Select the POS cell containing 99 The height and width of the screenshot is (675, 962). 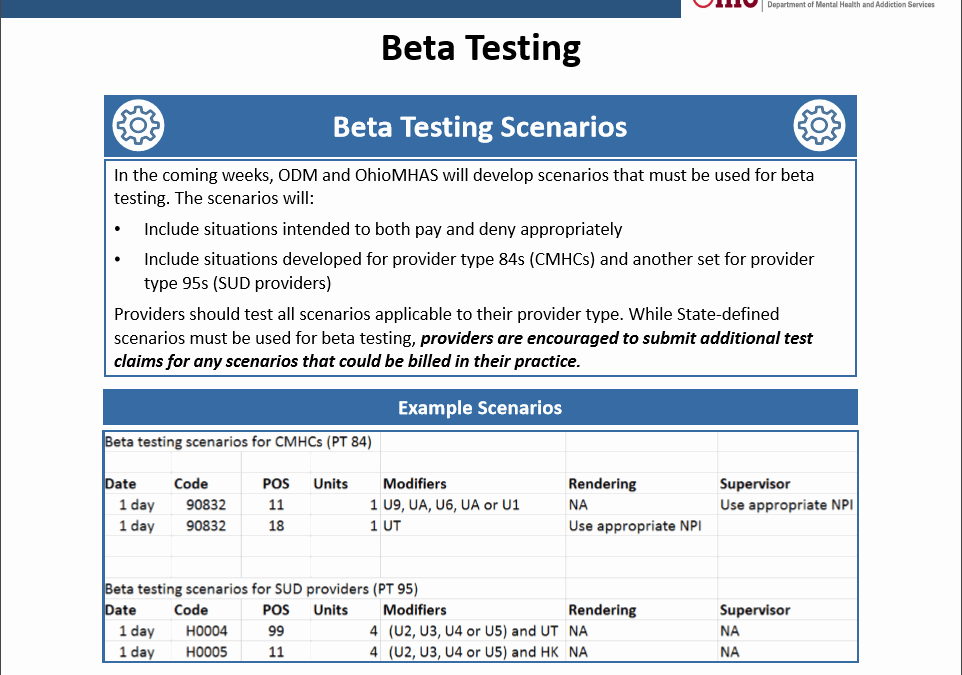coord(276,631)
